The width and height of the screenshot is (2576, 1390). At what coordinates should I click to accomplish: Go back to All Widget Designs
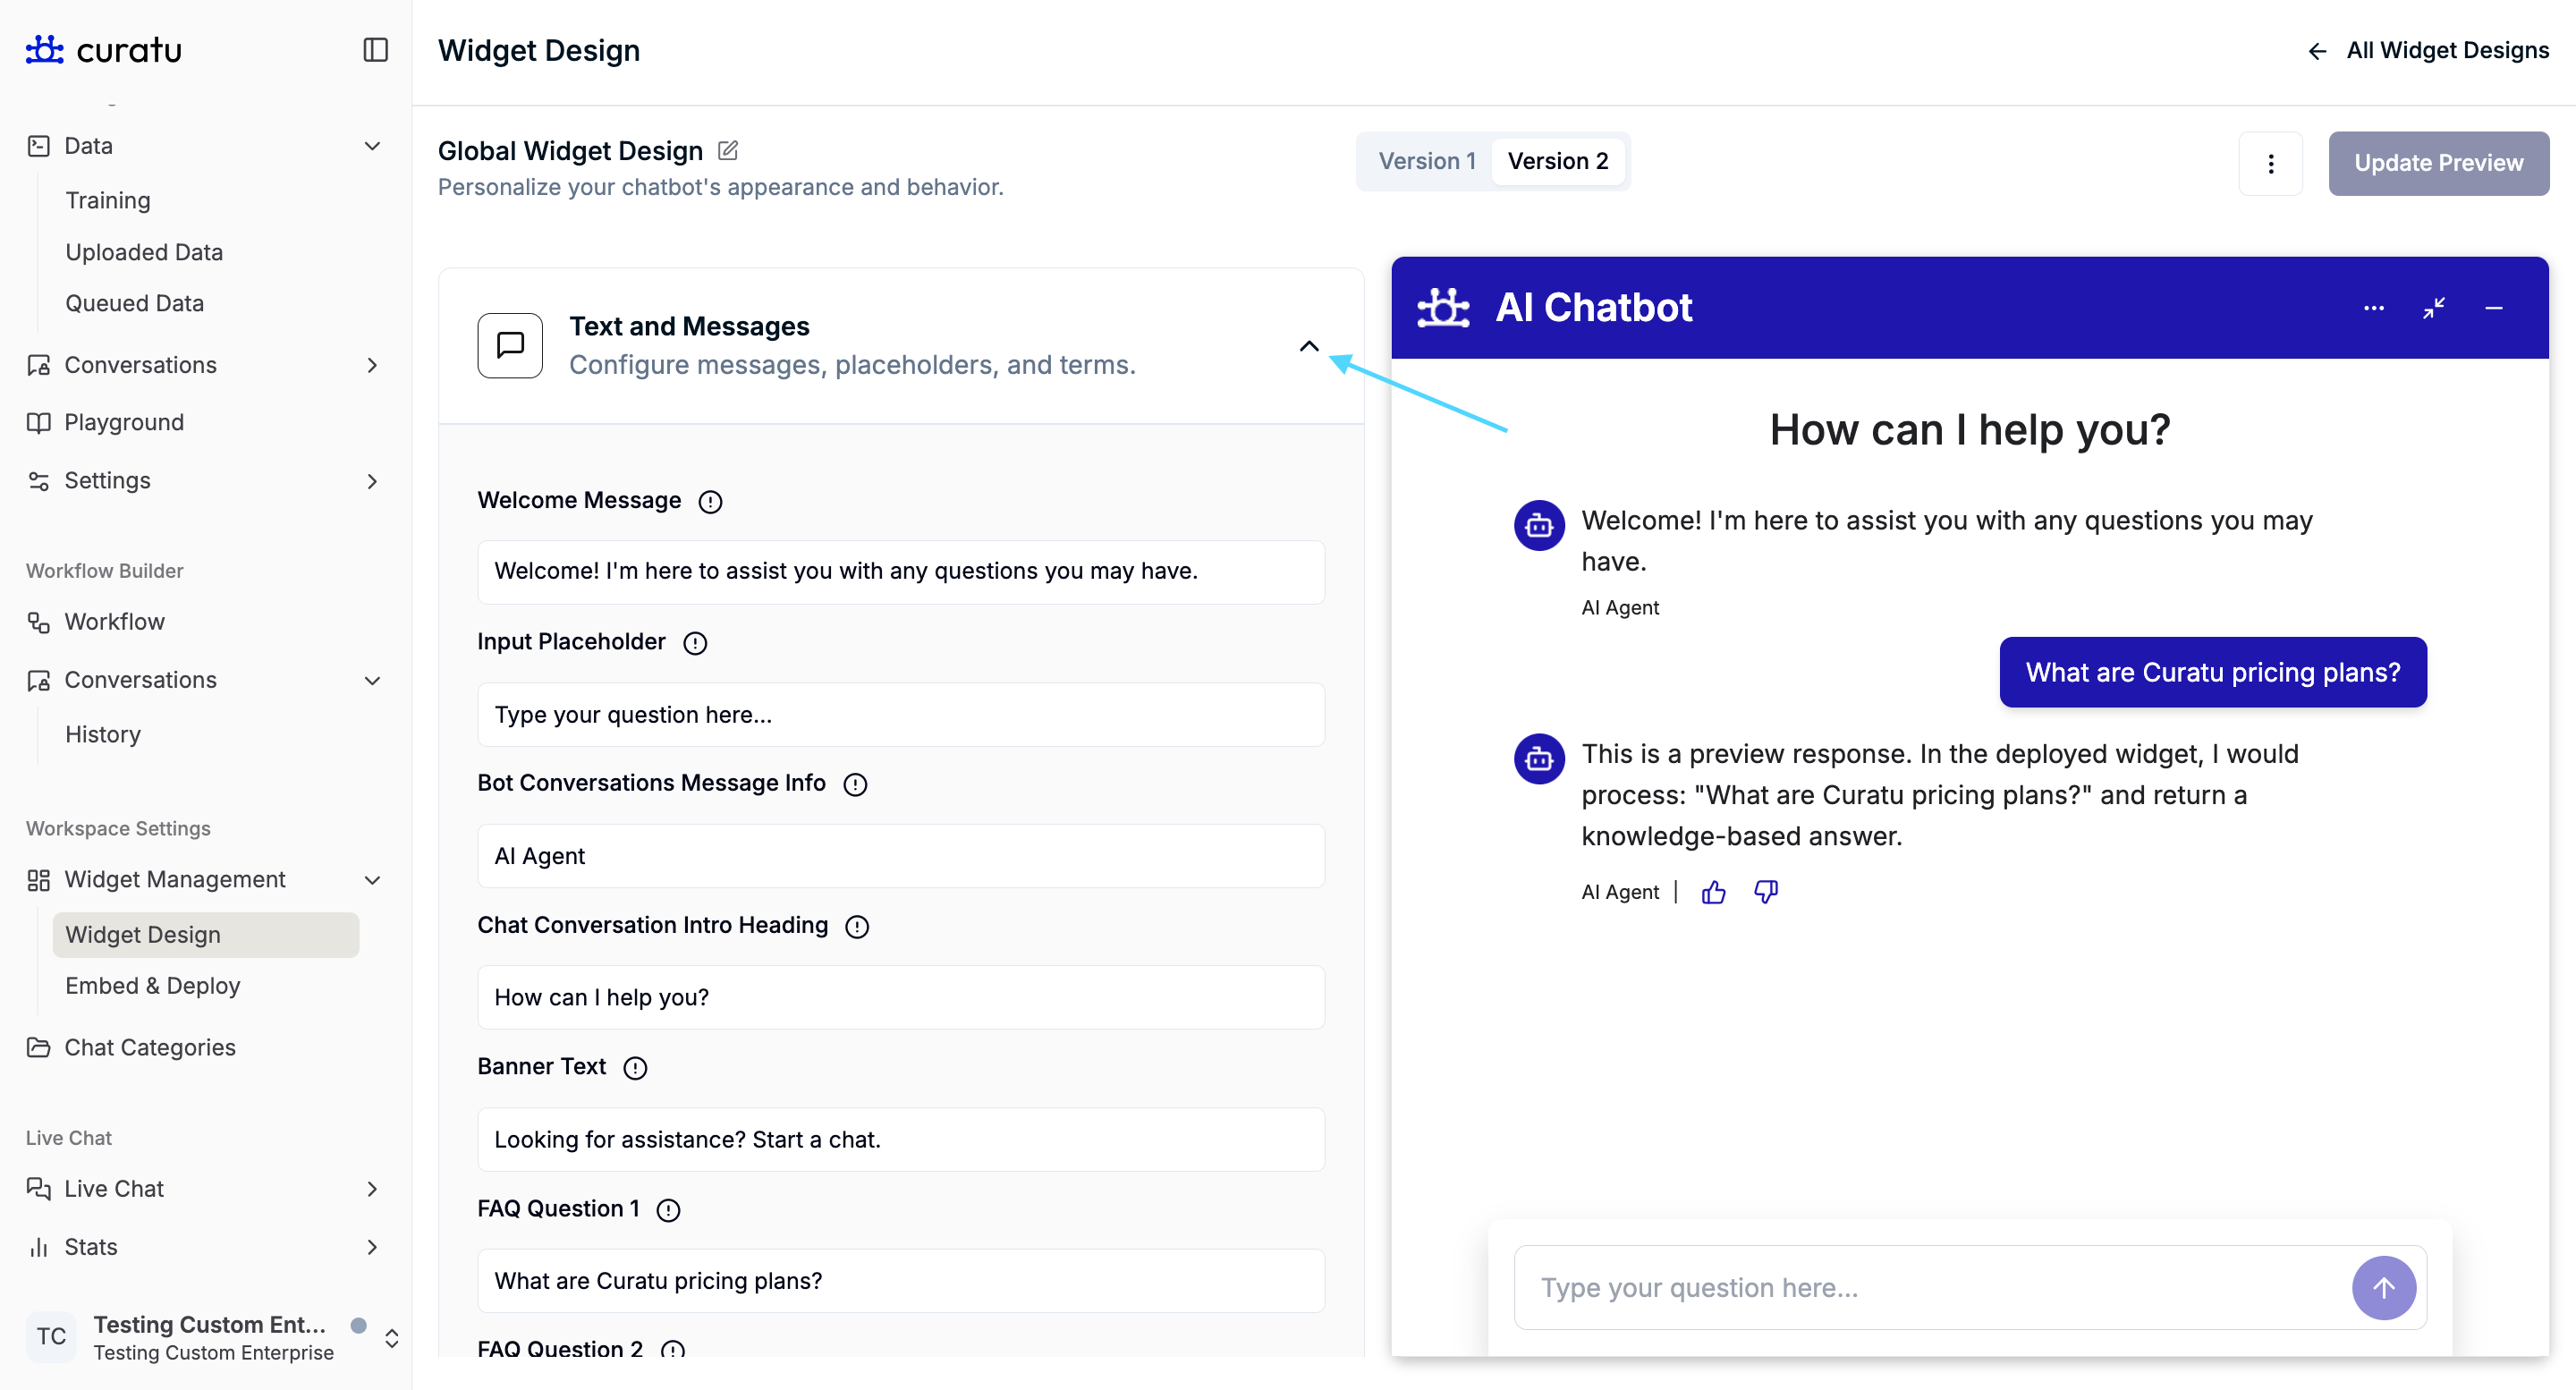click(2428, 50)
